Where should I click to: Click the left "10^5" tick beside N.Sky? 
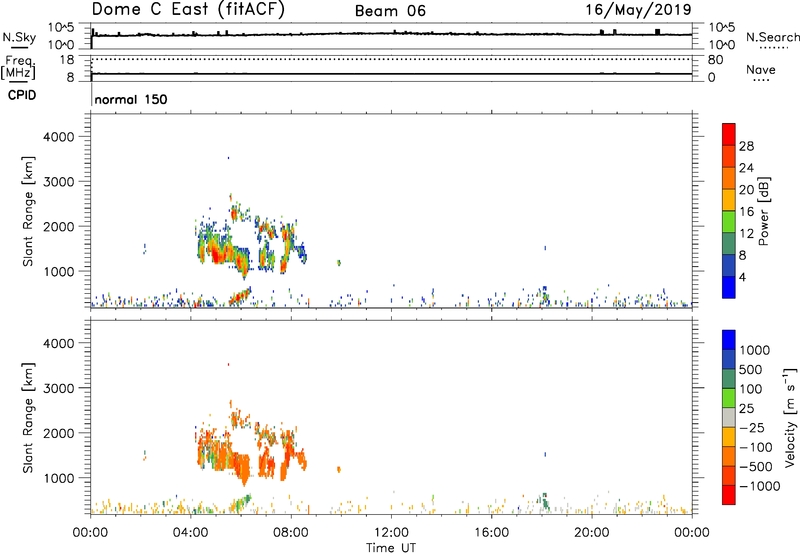(62, 28)
